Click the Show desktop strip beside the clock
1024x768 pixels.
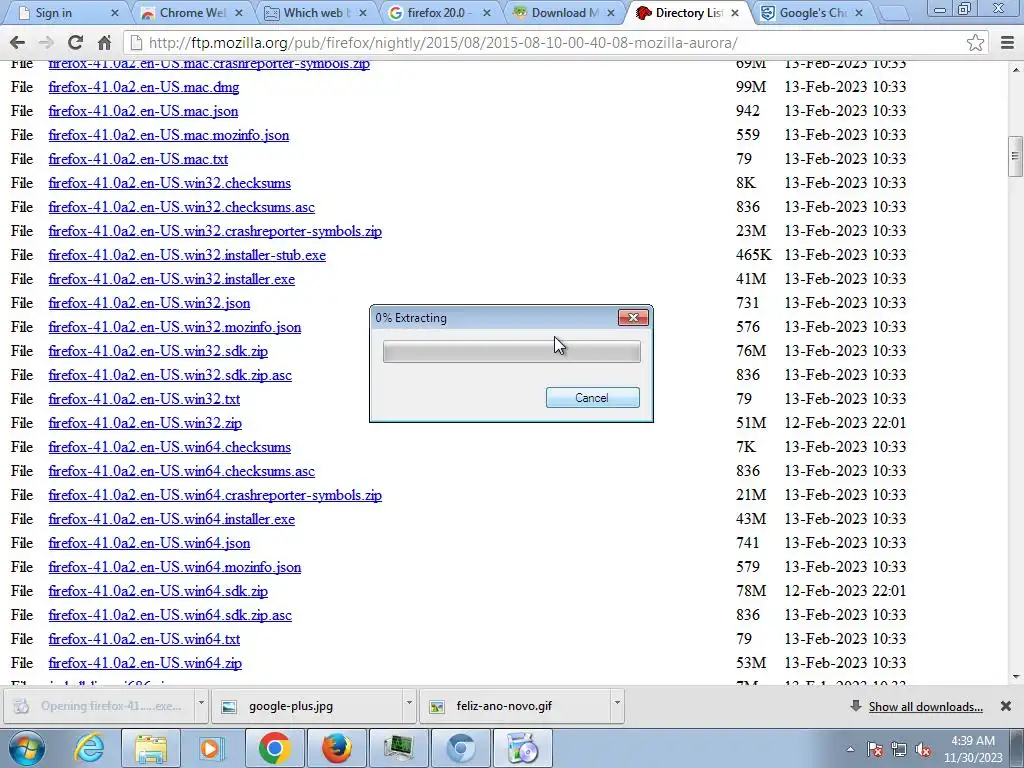(x=1019, y=749)
